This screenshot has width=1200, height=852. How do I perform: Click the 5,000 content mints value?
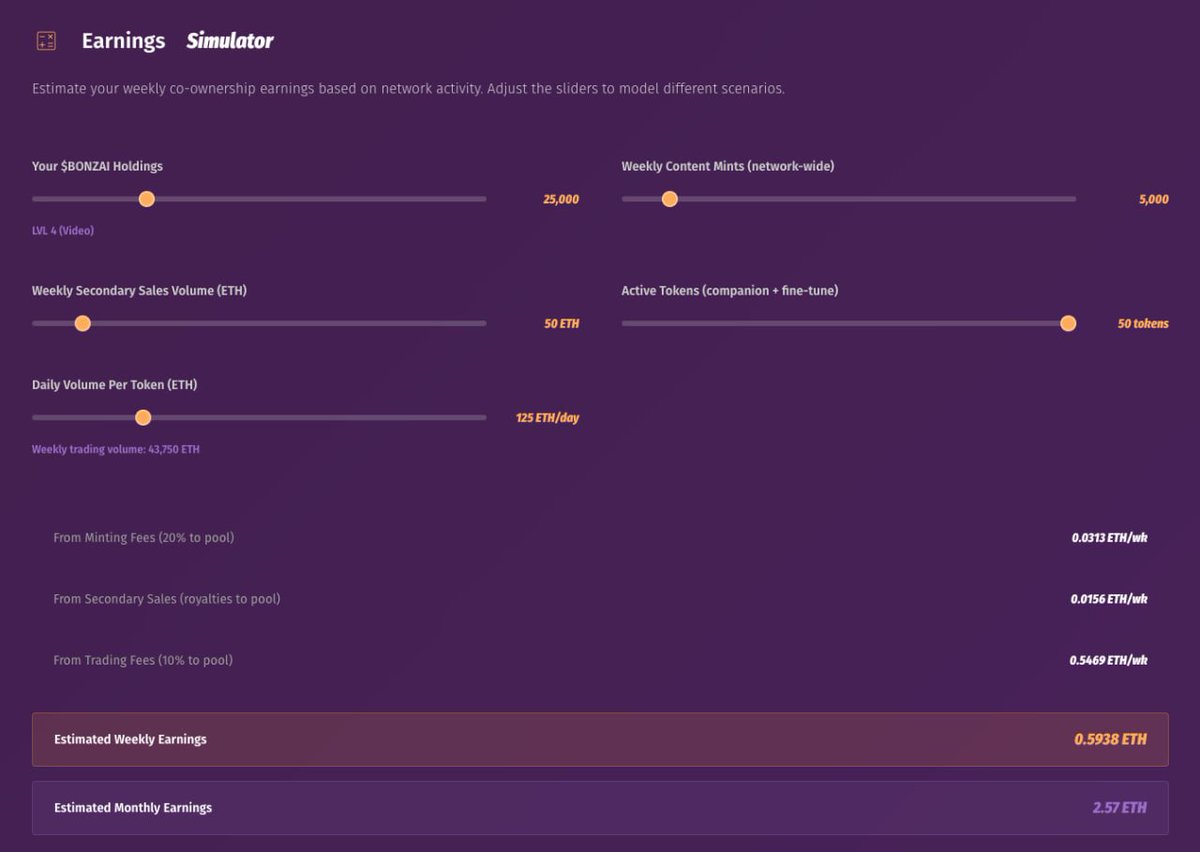point(1153,199)
